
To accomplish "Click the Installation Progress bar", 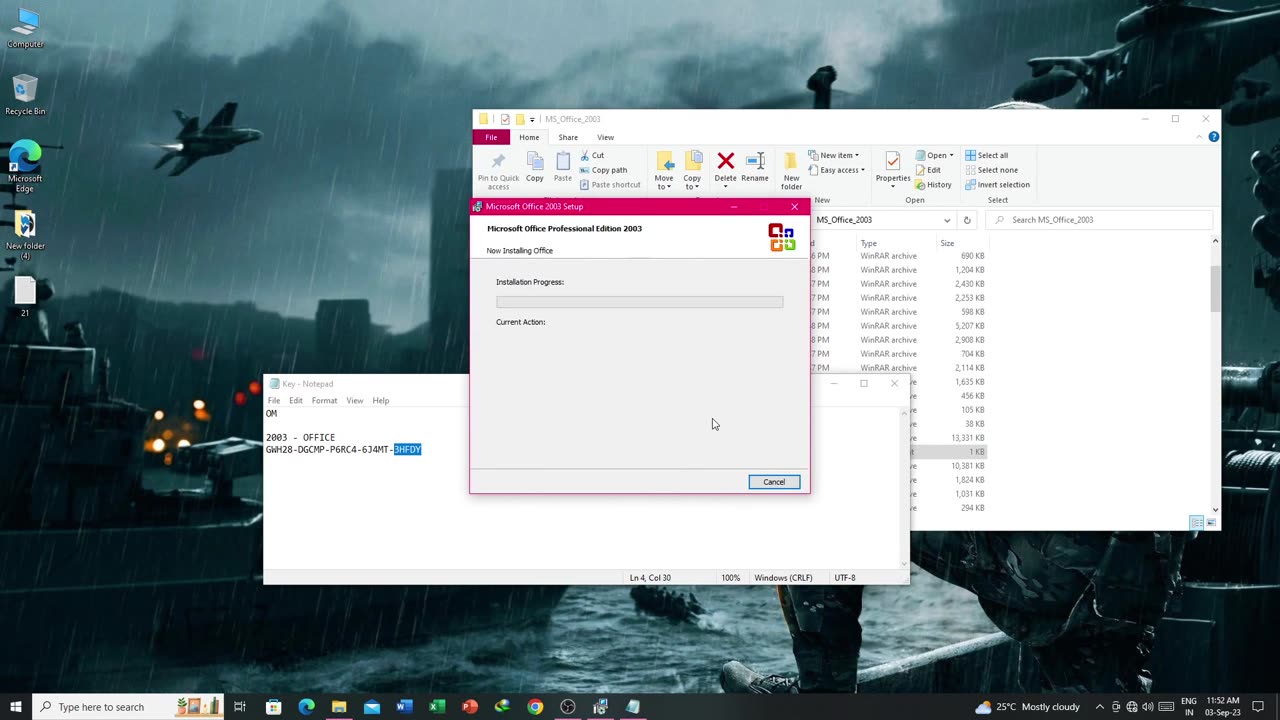I will pyautogui.click(x=640, y=301).
